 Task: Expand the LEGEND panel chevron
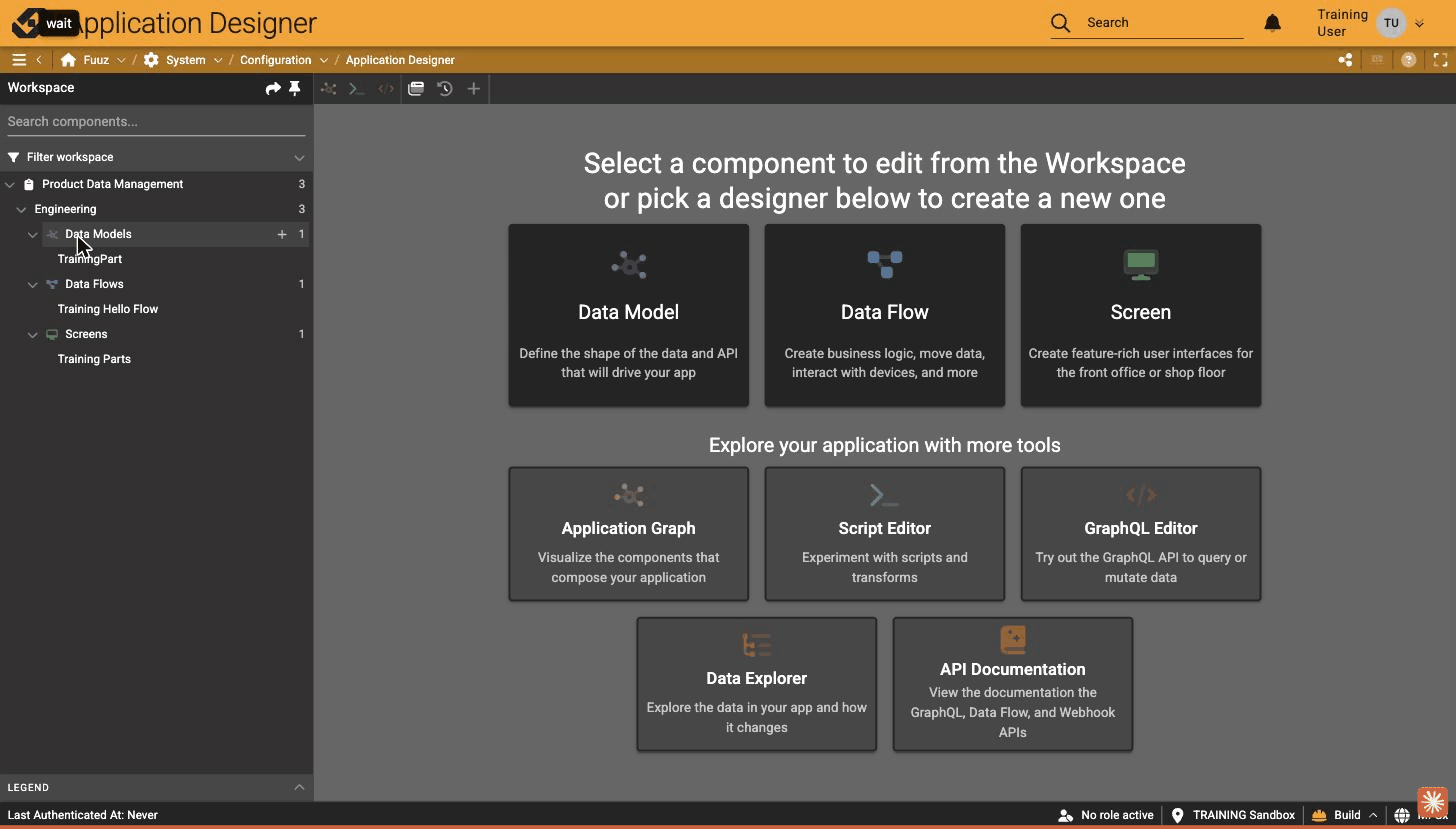[299, 787]
